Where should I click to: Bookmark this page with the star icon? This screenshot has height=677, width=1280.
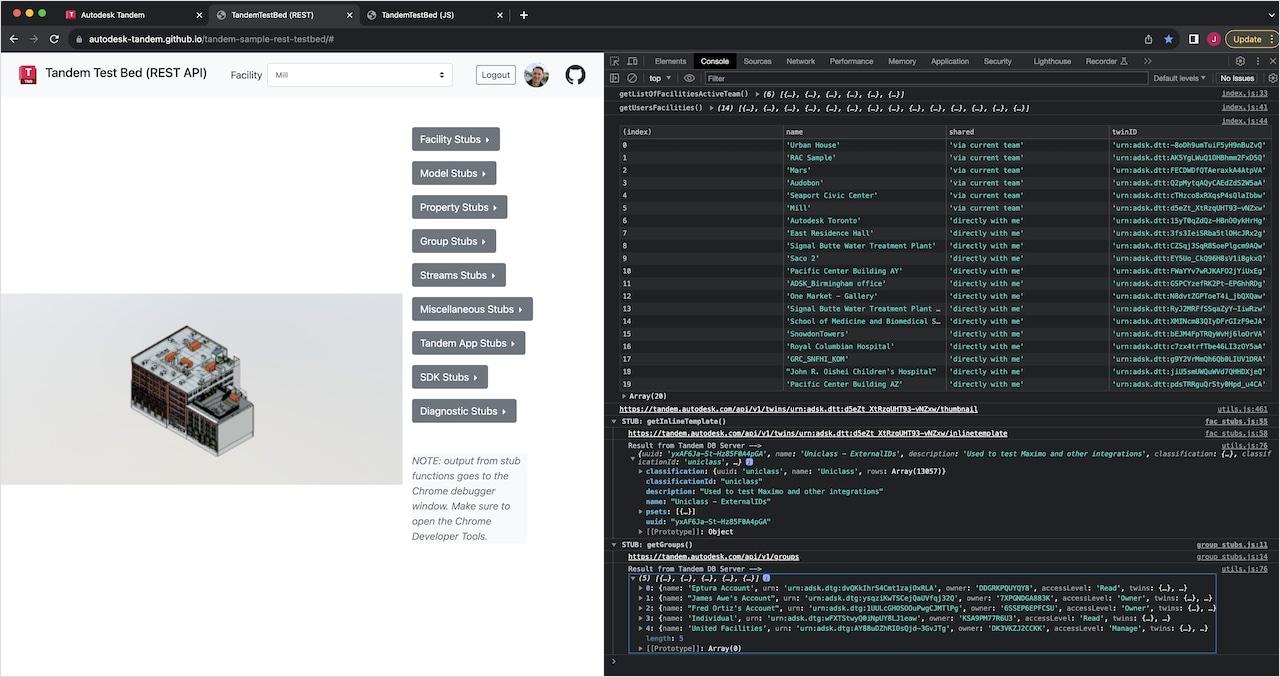[1168, 39]
